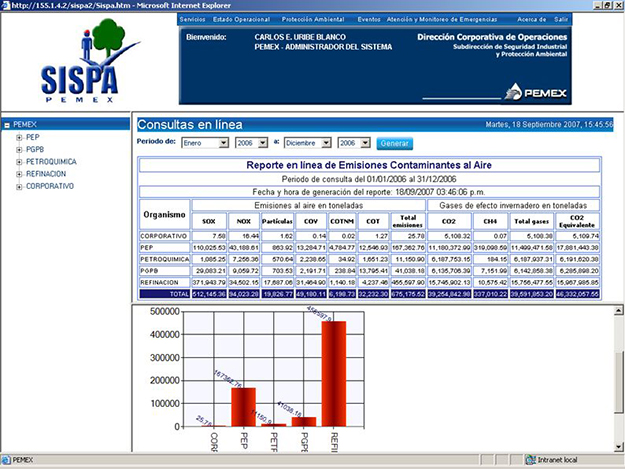Click the Internet Explorer page icon in title bar

point(6,6)
